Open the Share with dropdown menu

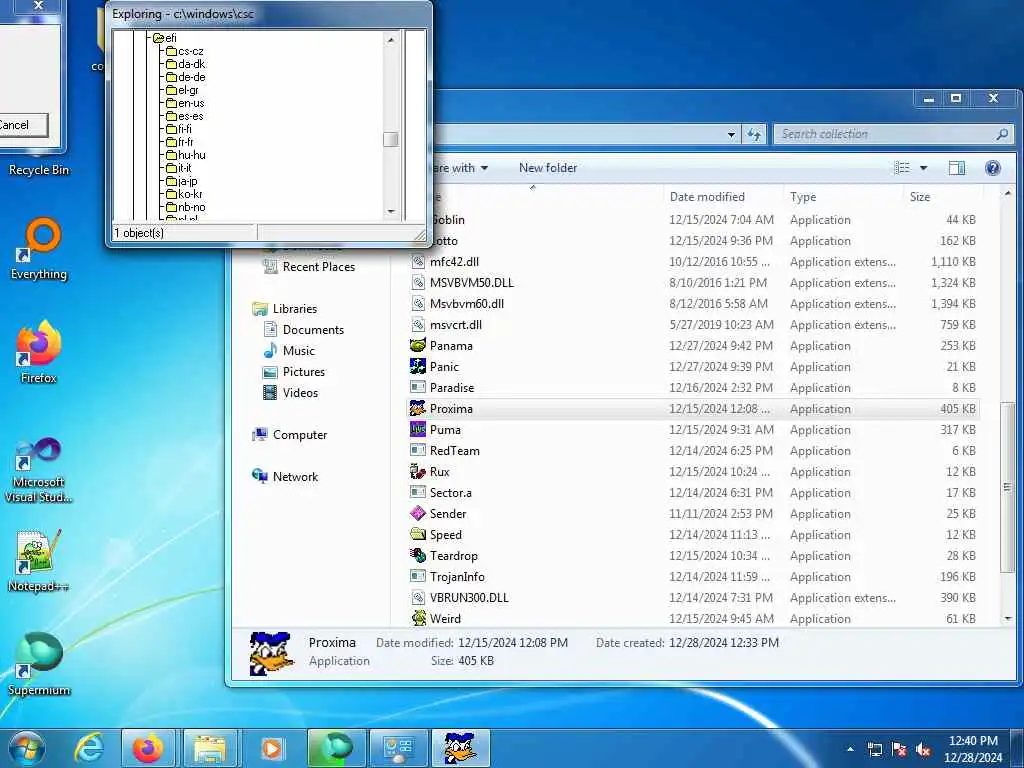(460, 168)
